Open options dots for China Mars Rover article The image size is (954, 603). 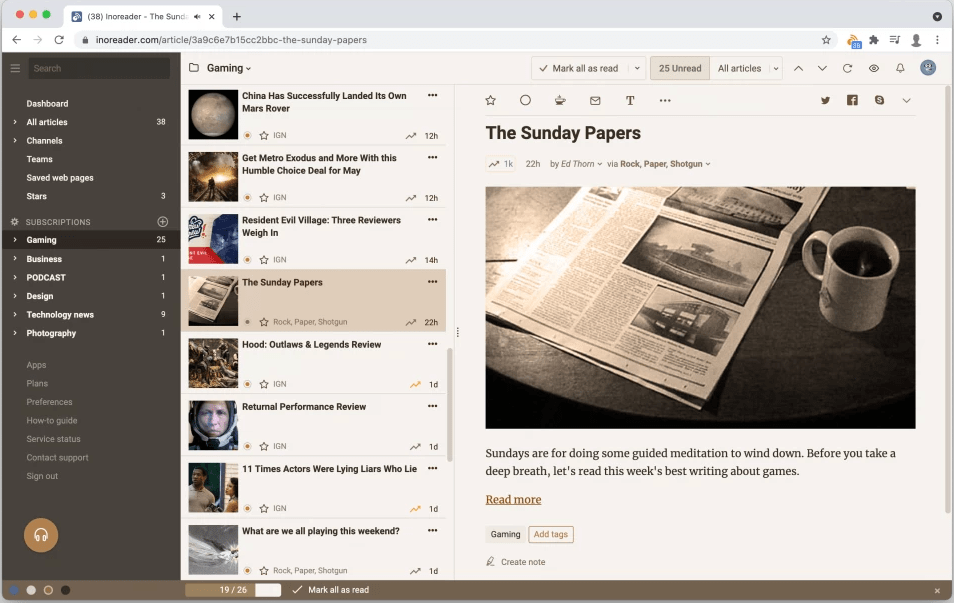pos(433,96)
